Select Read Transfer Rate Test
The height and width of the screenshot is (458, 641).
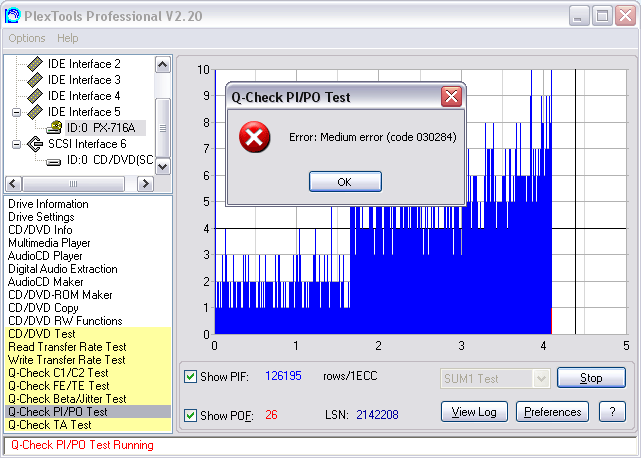[67, 347]
